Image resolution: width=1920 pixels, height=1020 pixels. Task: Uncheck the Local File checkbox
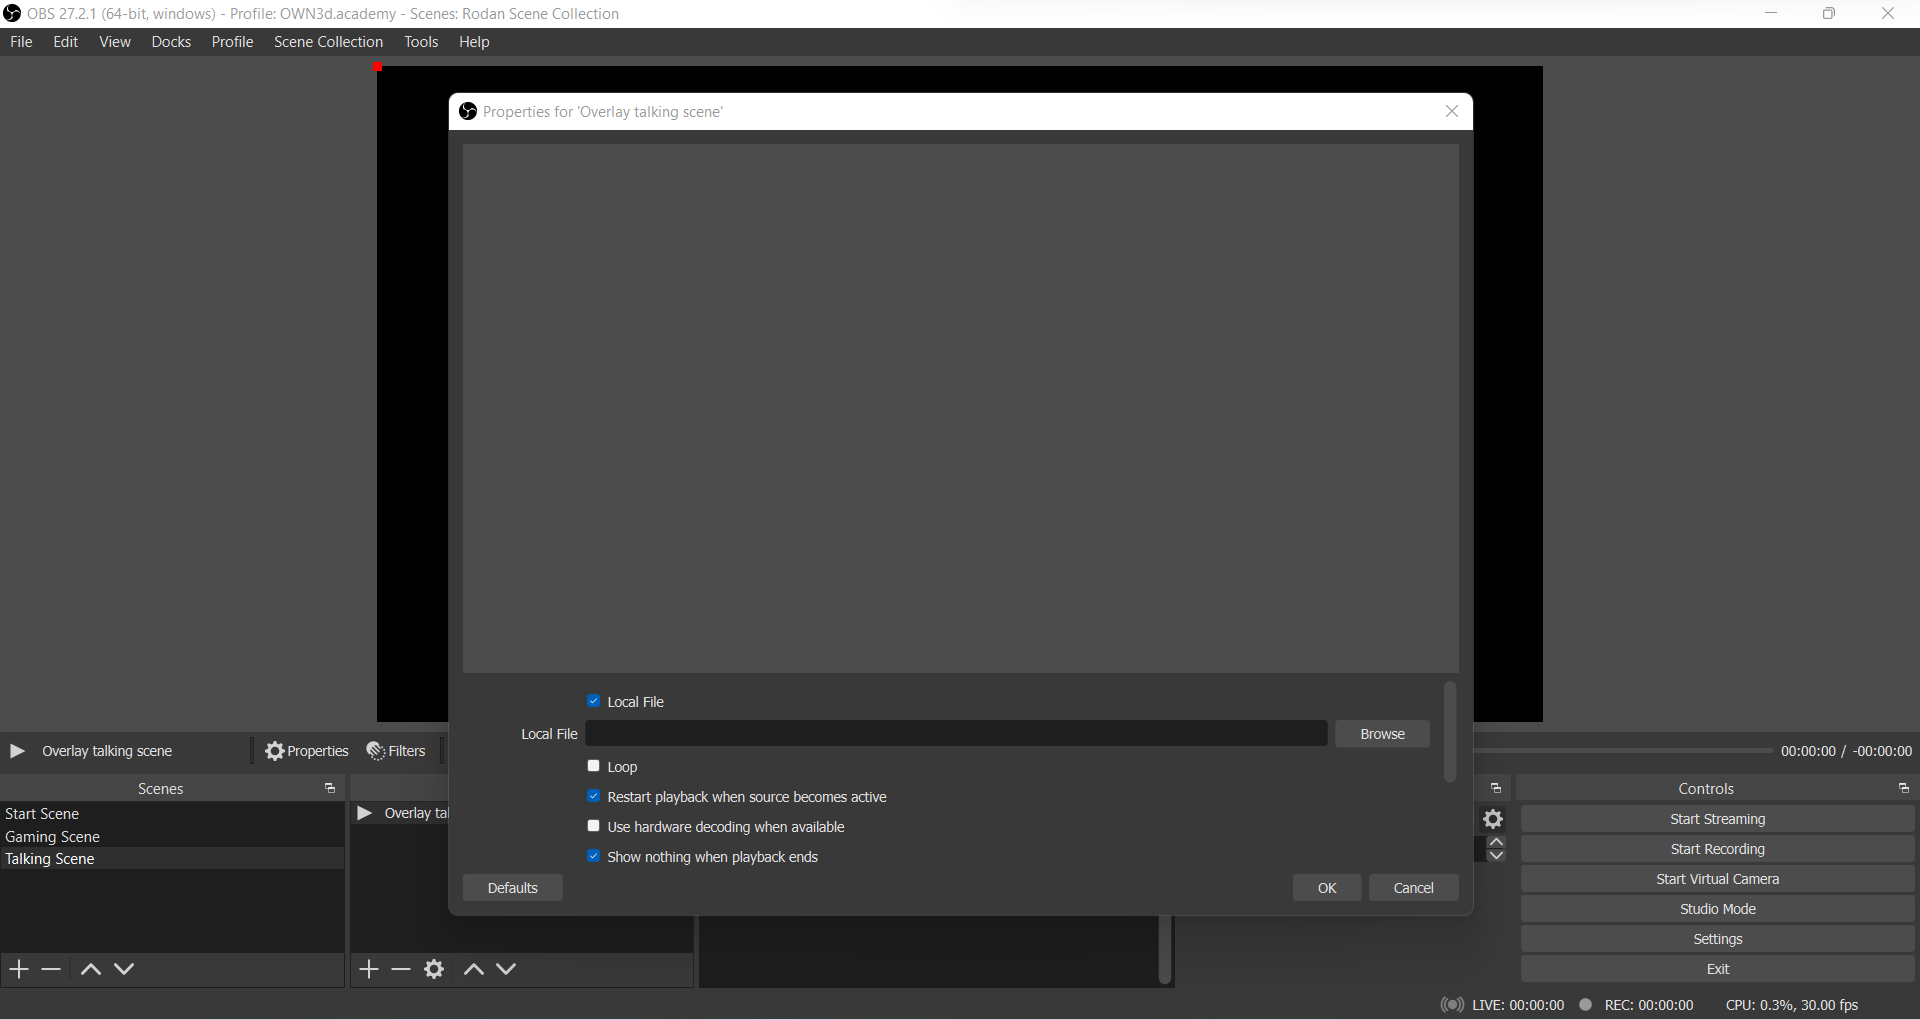[x=594, y=701]
